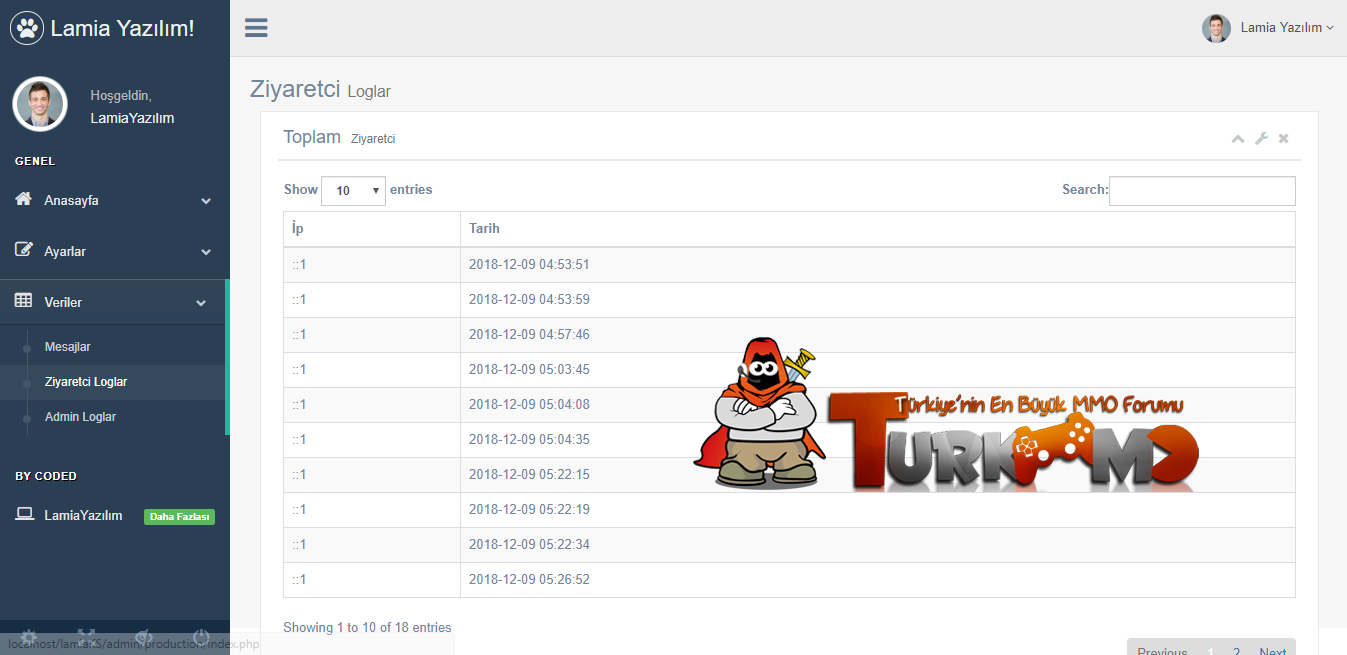
Task: Click date 2018-12-09 05:04:08
Action: [x=529, y=405]
